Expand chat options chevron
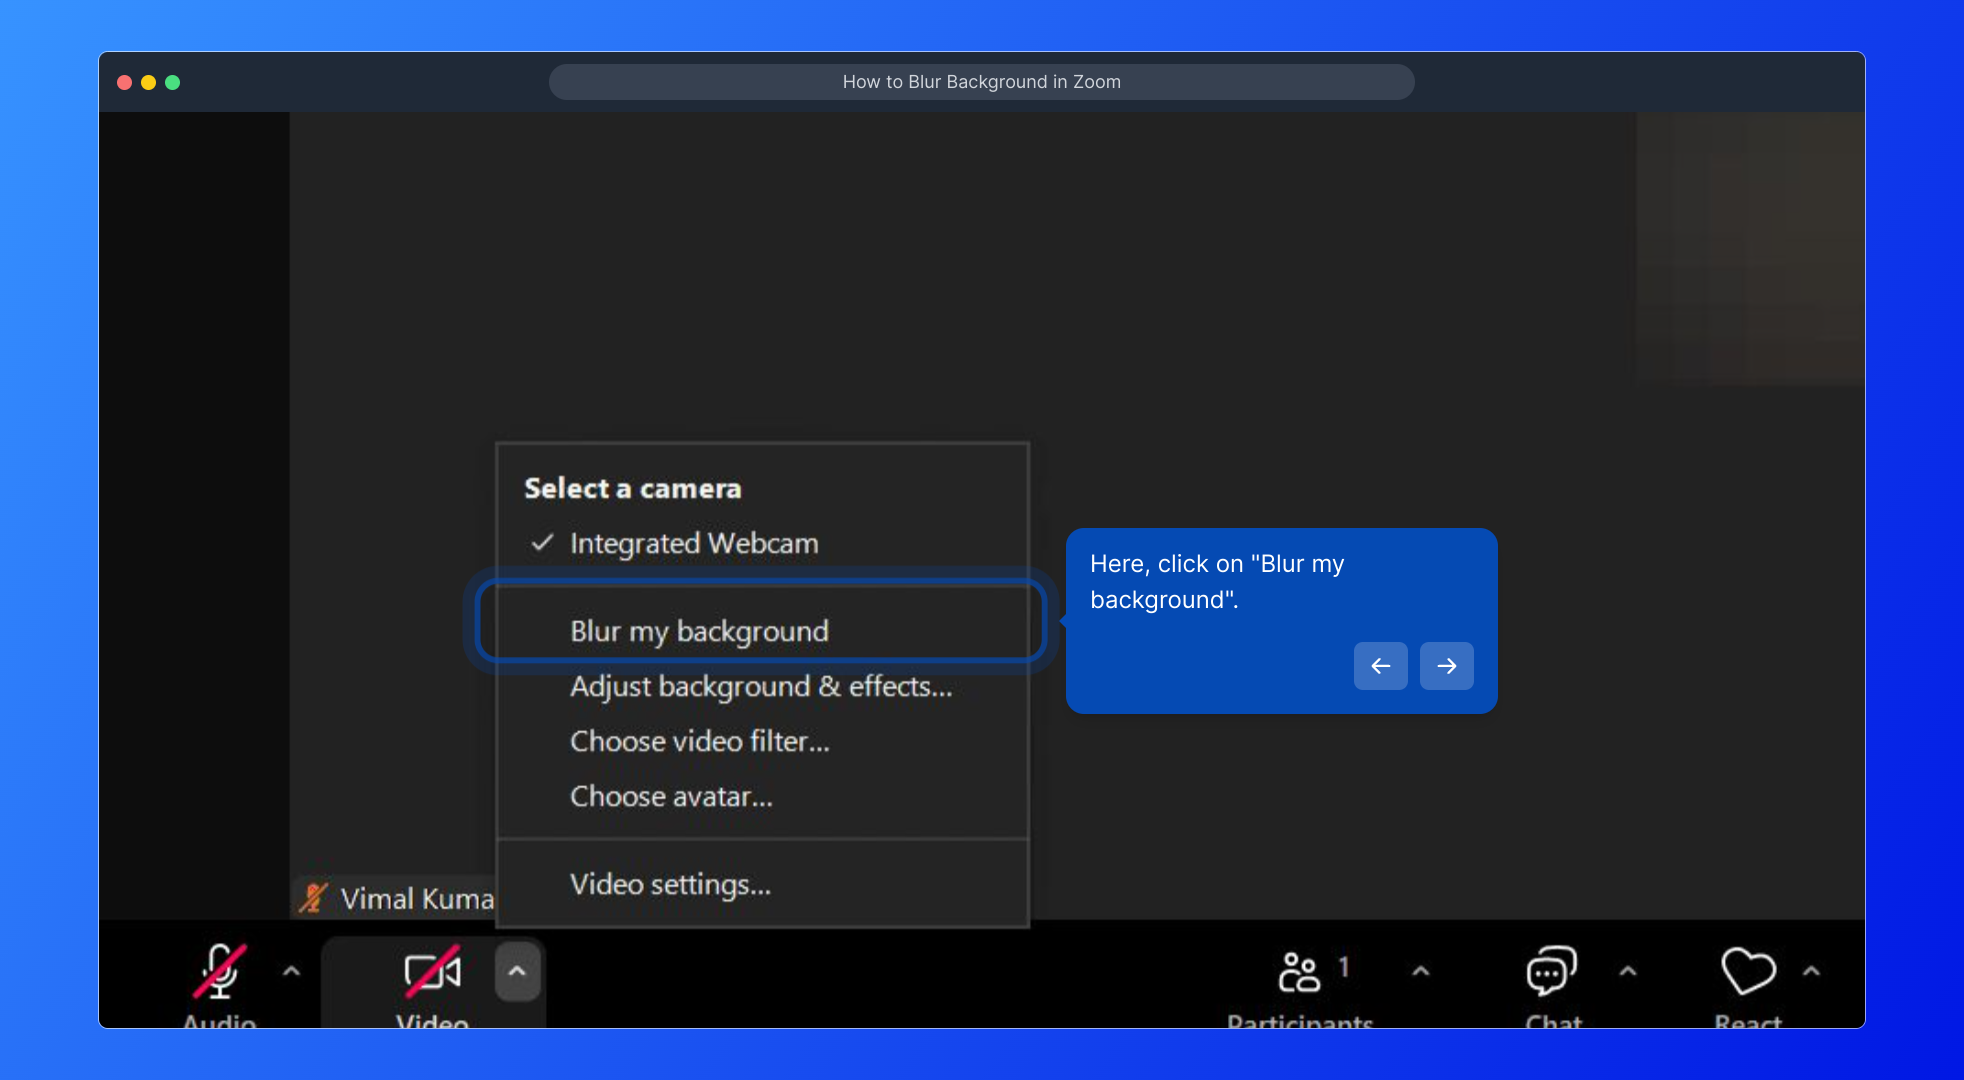1964x1080 pixels. 1628,971
